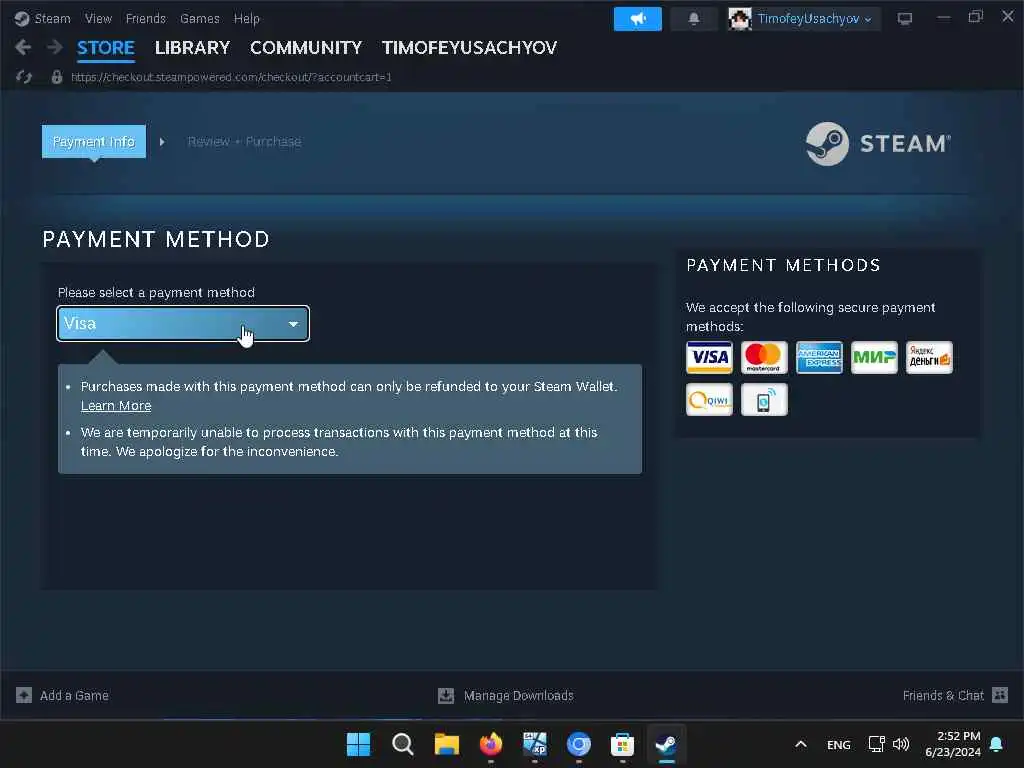The image size is (1024, 768).
Task: Click the Mastercard logo
Action: pyautogui.click(x=764, y=357)
